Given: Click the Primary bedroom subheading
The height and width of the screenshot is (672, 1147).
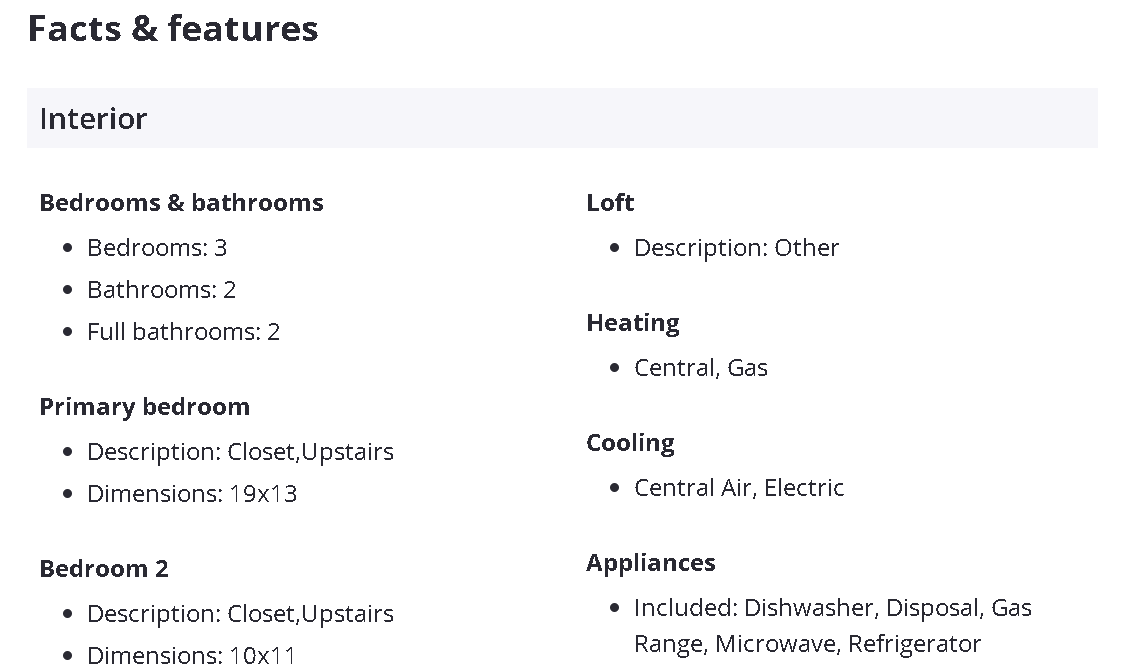Looking at the screenshot, I should click(144, 407).
